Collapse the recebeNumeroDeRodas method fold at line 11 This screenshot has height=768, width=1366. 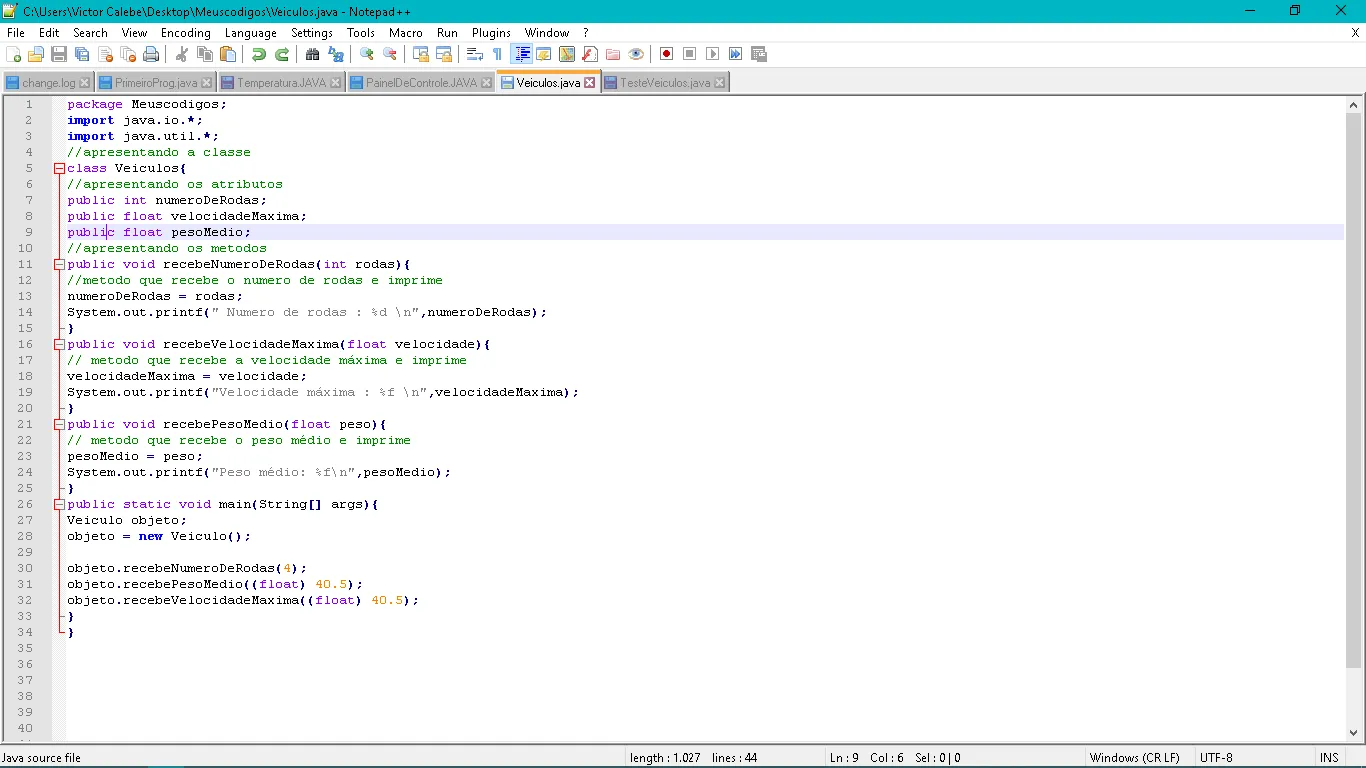point(59,264)
